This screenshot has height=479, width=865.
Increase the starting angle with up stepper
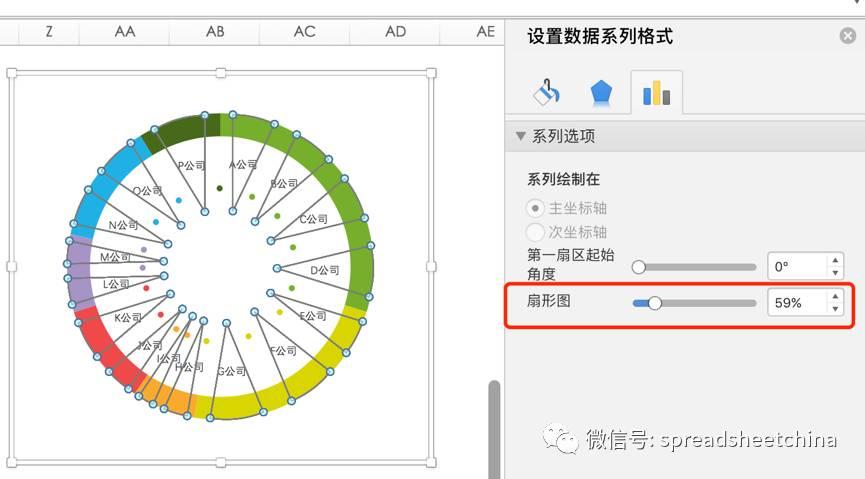click(835, 260)
